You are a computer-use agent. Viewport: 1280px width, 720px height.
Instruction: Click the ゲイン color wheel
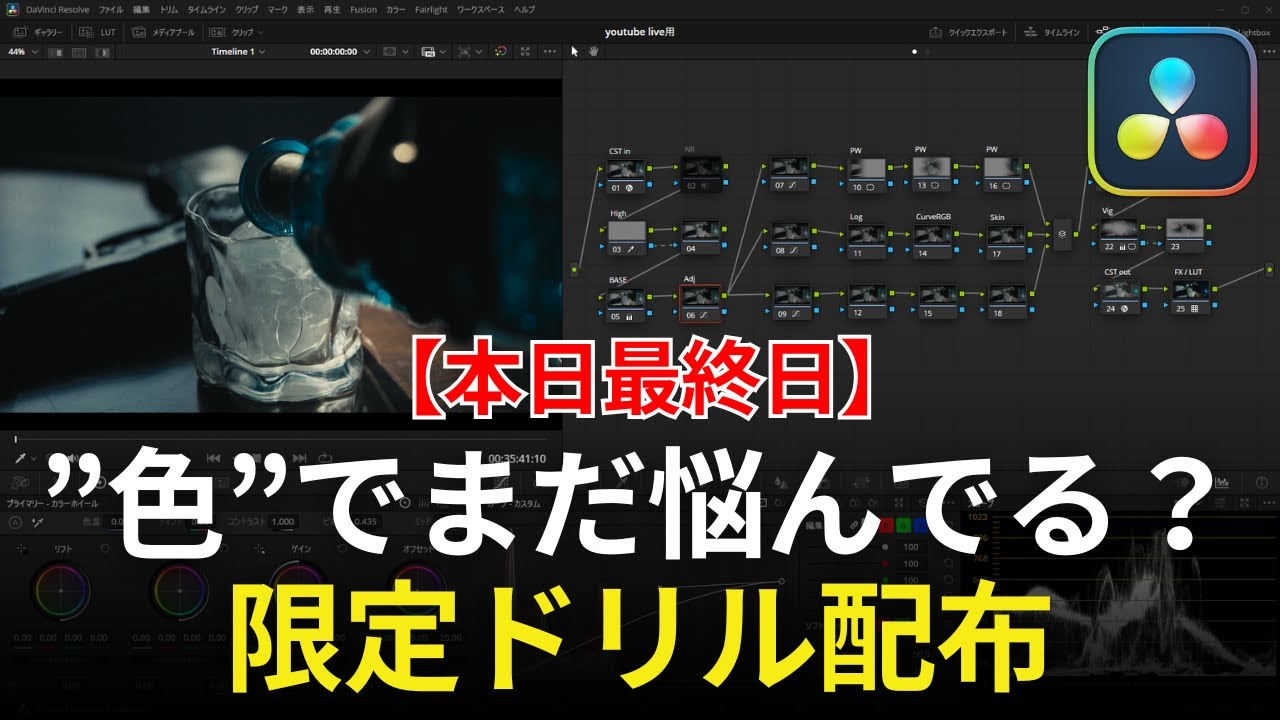point(298,591)
